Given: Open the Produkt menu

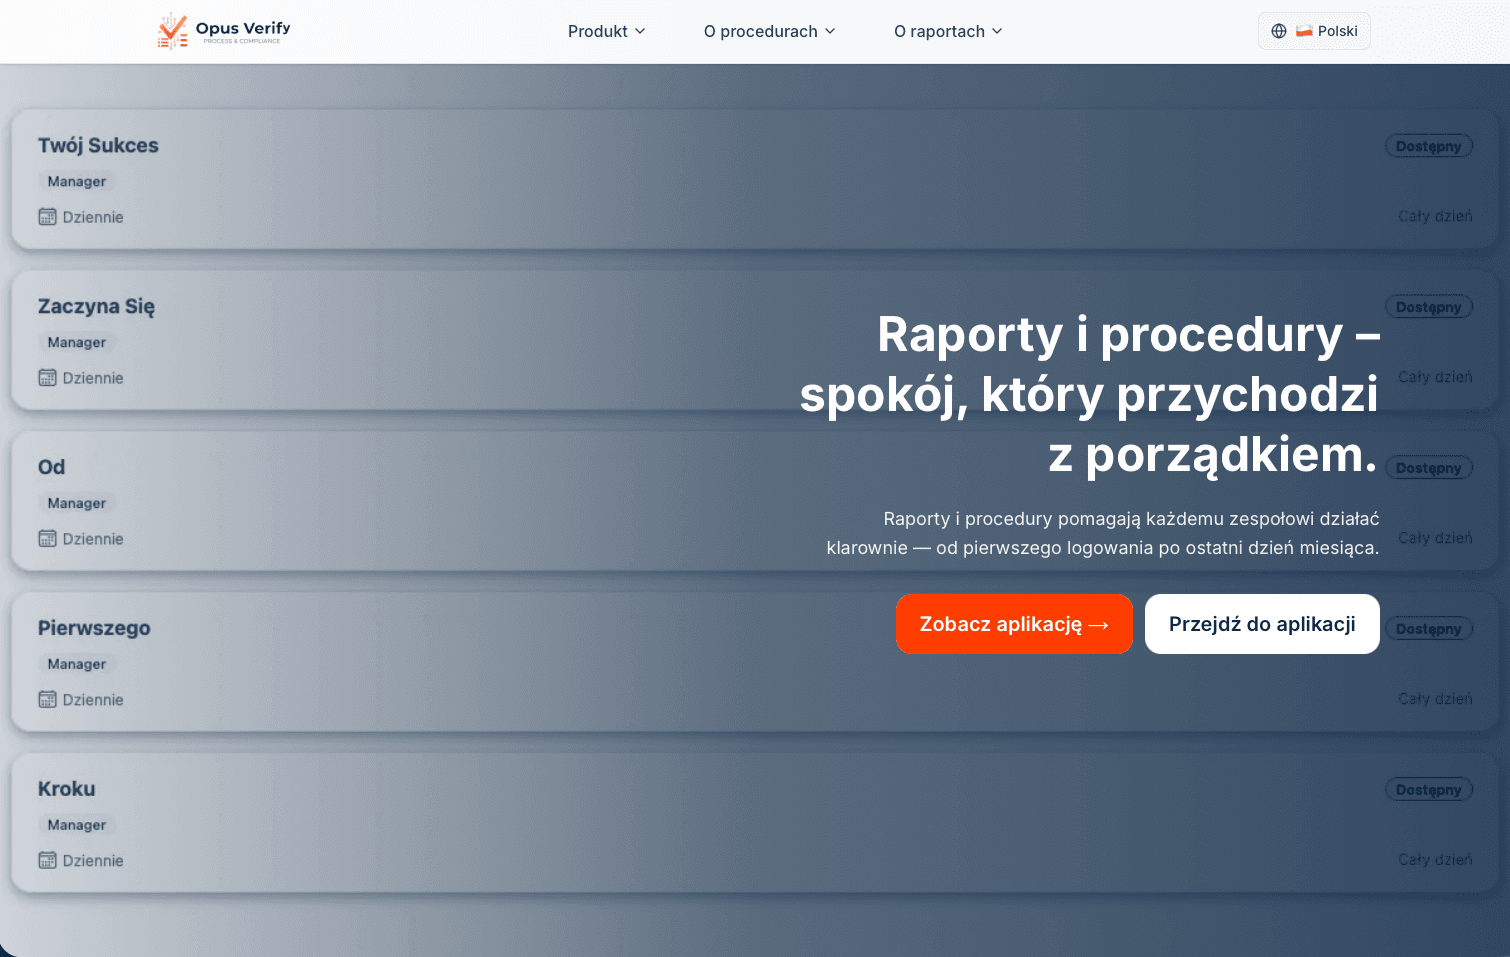Looking at the screenshot, I should (606, 31).
